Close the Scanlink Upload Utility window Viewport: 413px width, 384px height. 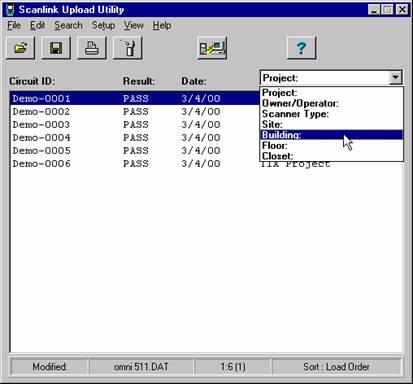402,10
